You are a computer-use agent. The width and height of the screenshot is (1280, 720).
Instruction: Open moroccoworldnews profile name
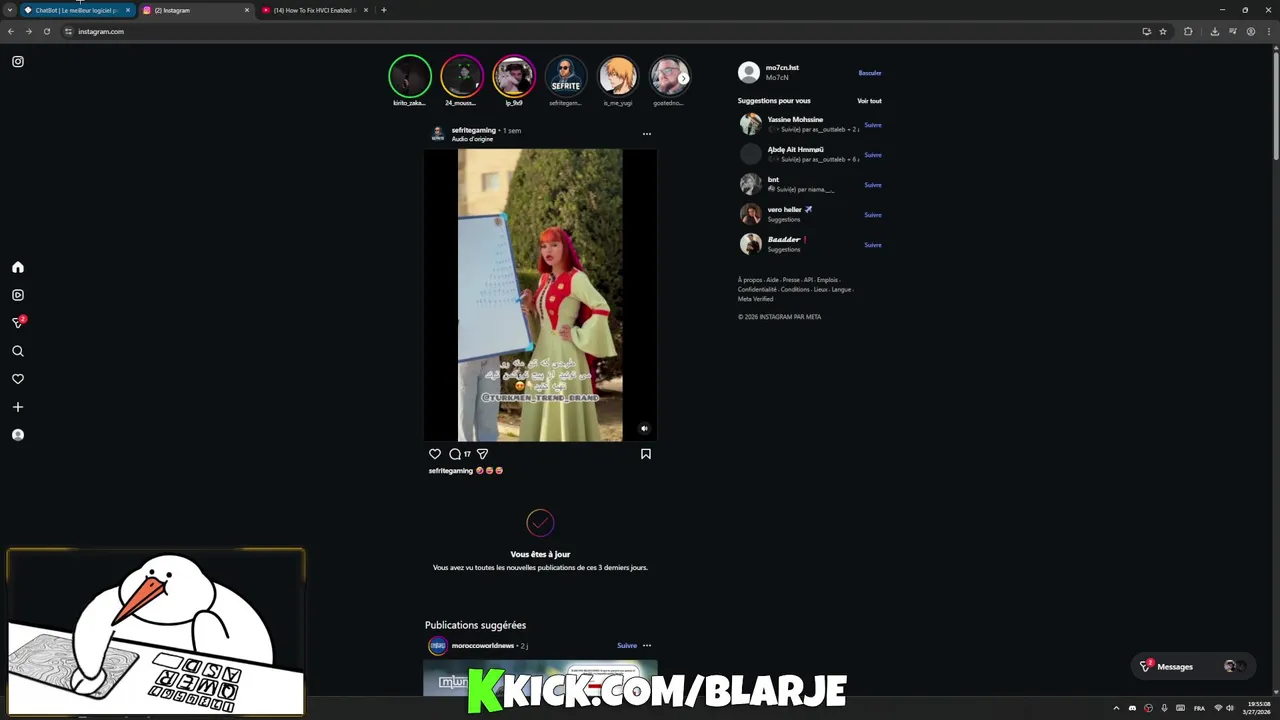coord(483,646)
